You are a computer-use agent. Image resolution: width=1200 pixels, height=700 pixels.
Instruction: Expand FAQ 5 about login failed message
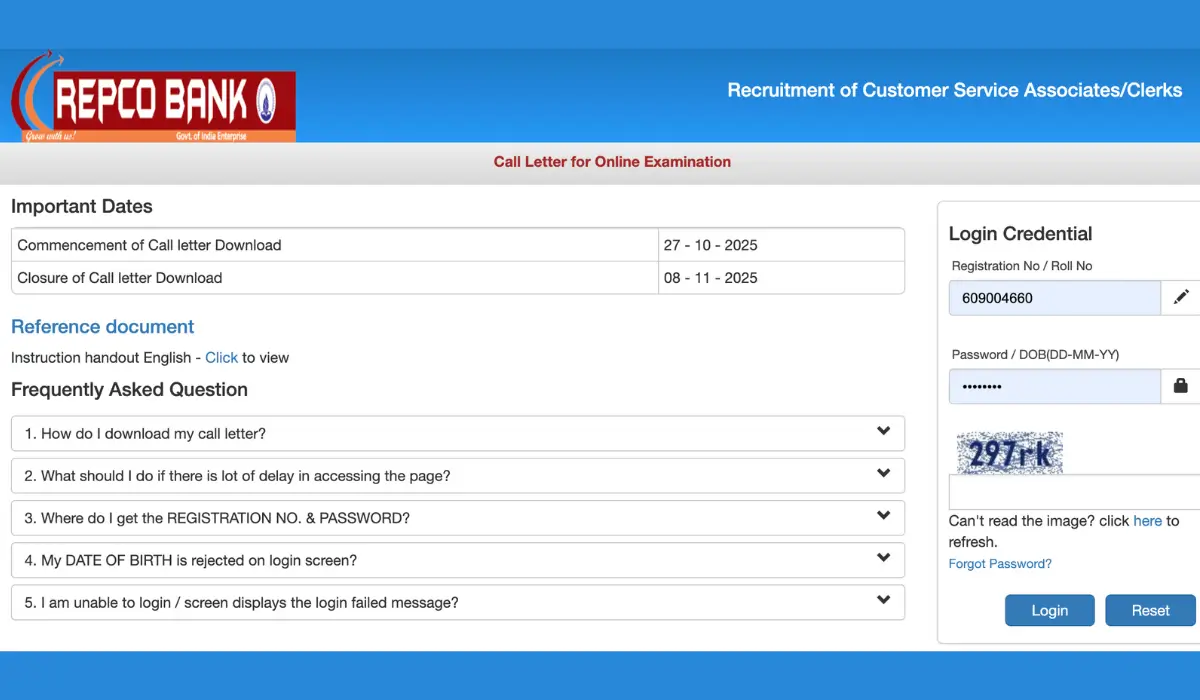457,602
